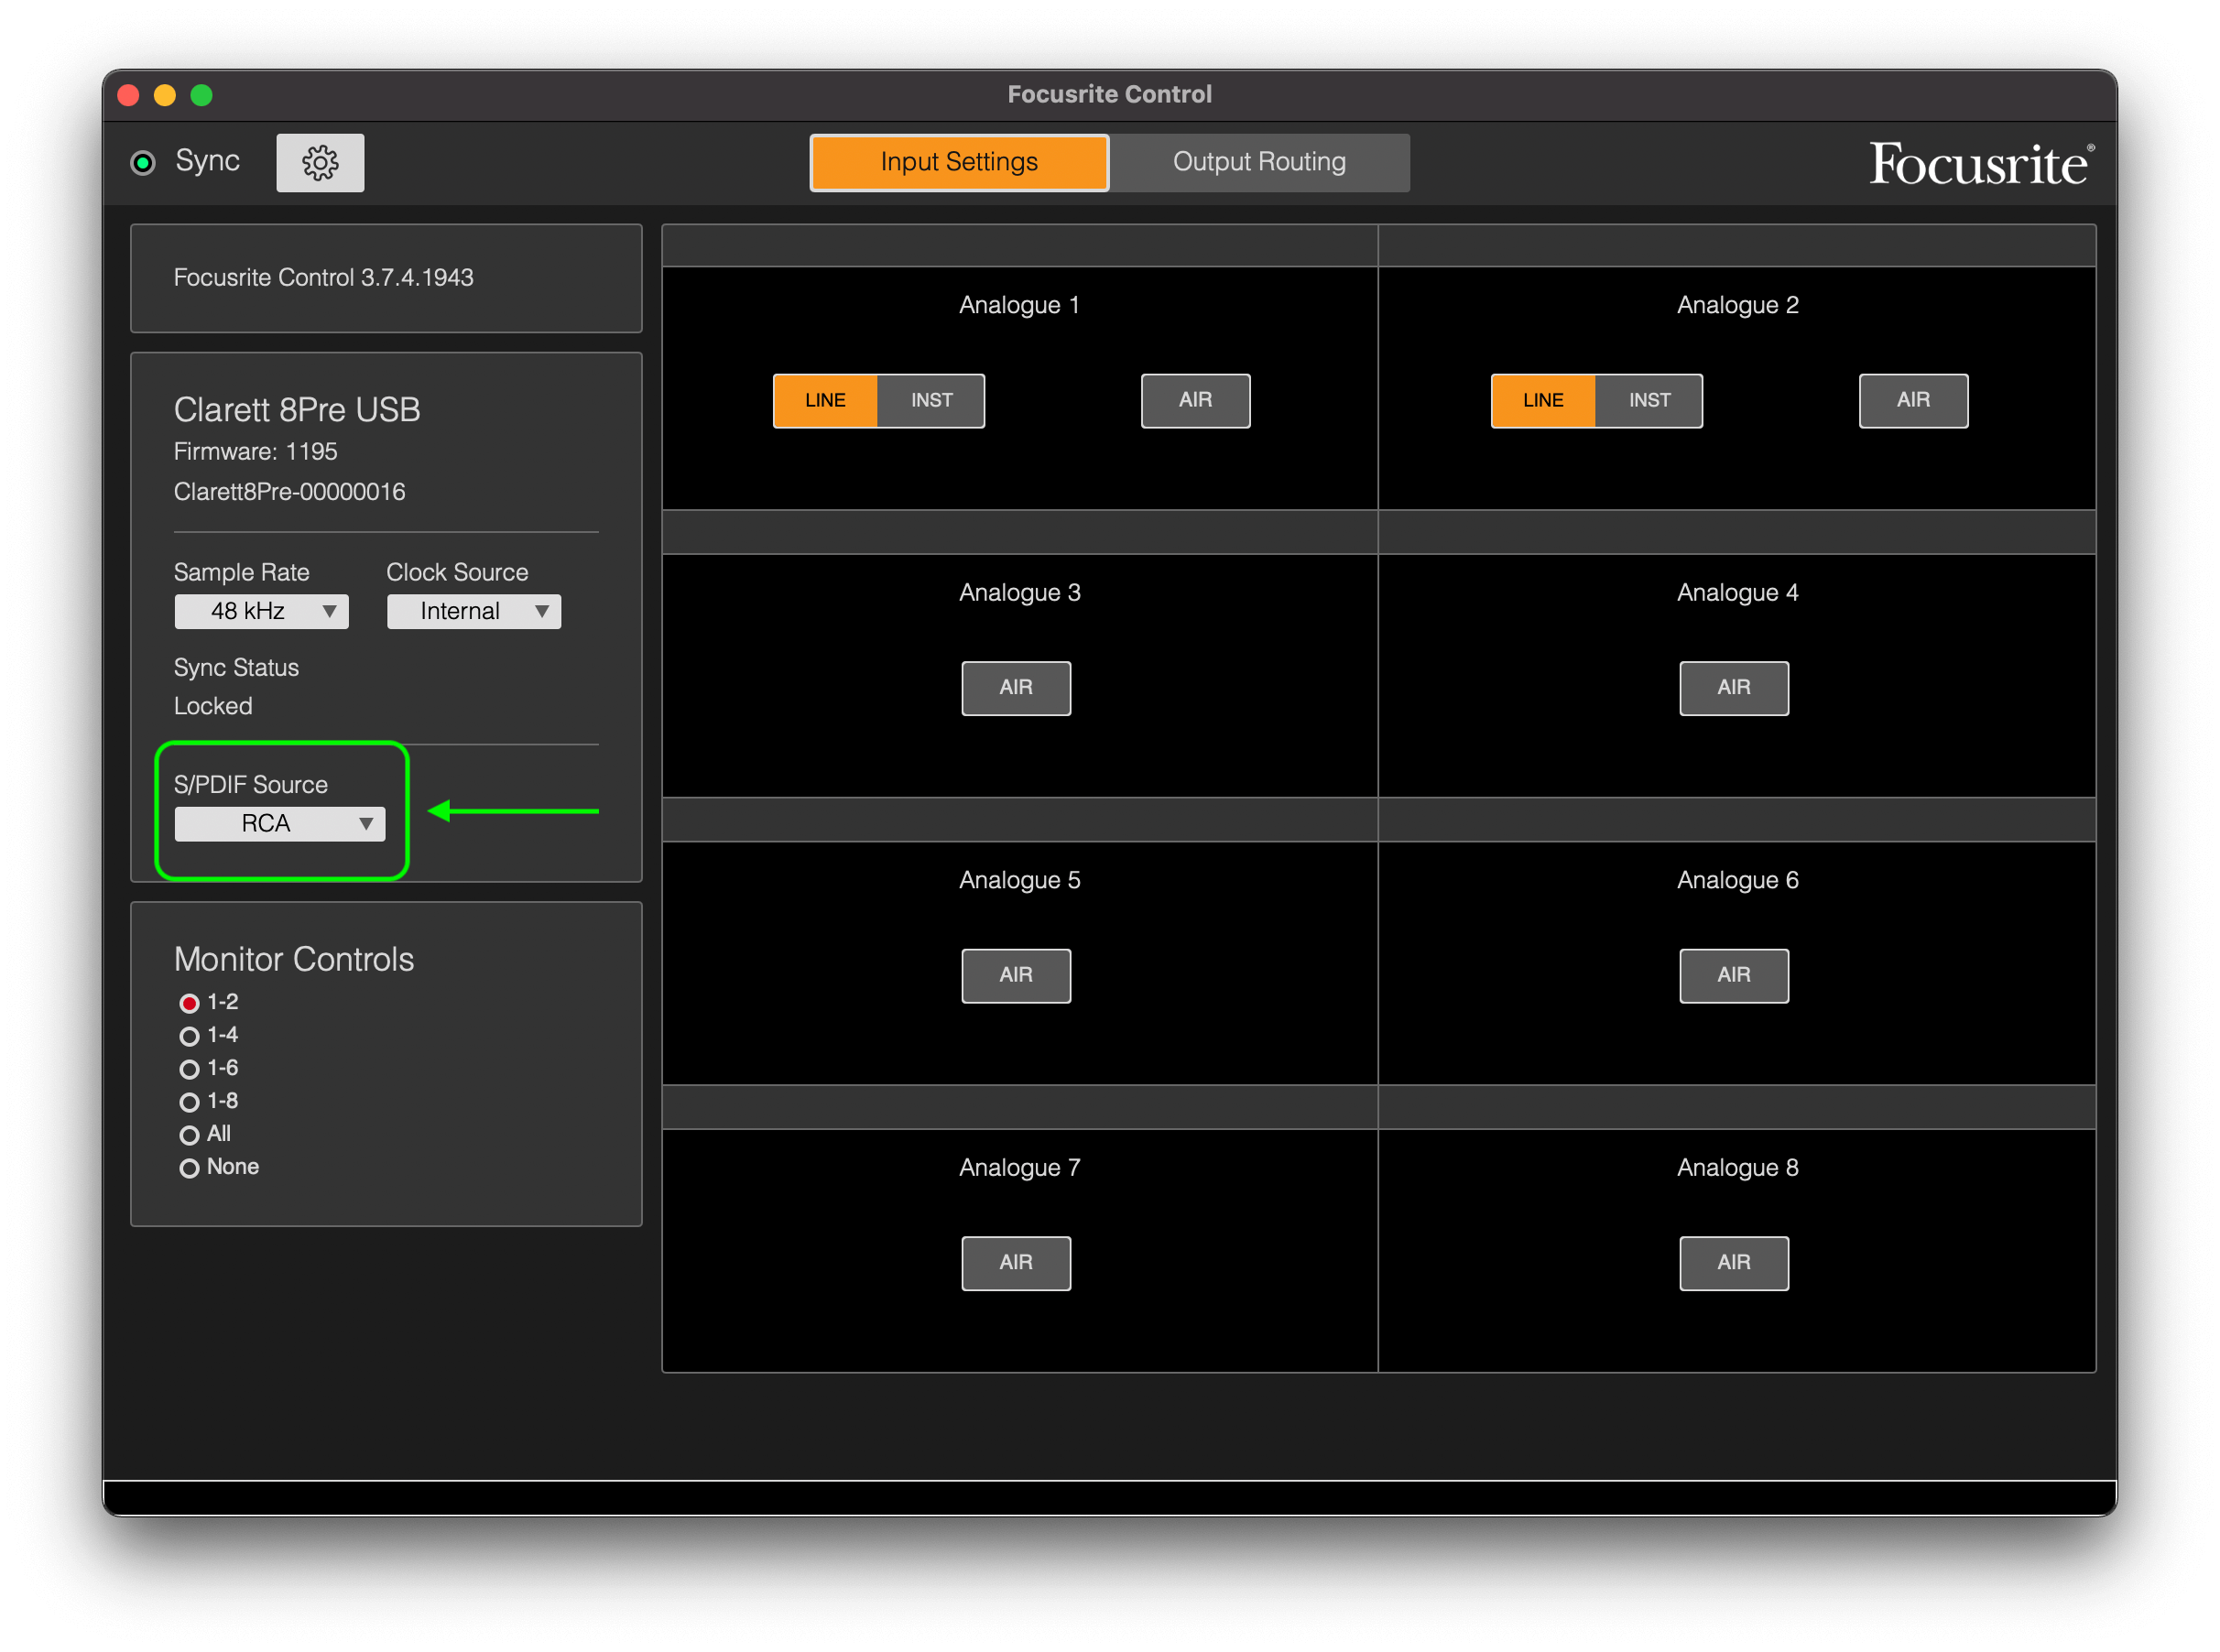Click the Clarett 8Pre USB device name

pyautogui.click(x=297, y=409)
